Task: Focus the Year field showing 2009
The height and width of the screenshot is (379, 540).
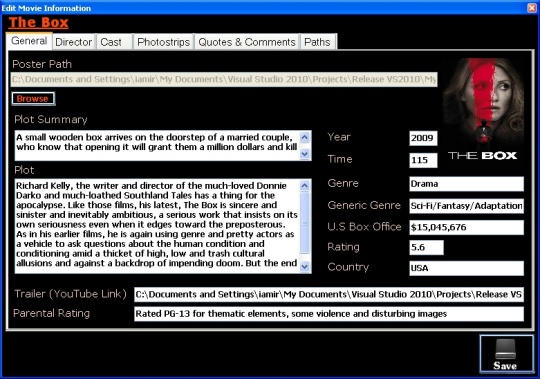Action: coord(423,138)
